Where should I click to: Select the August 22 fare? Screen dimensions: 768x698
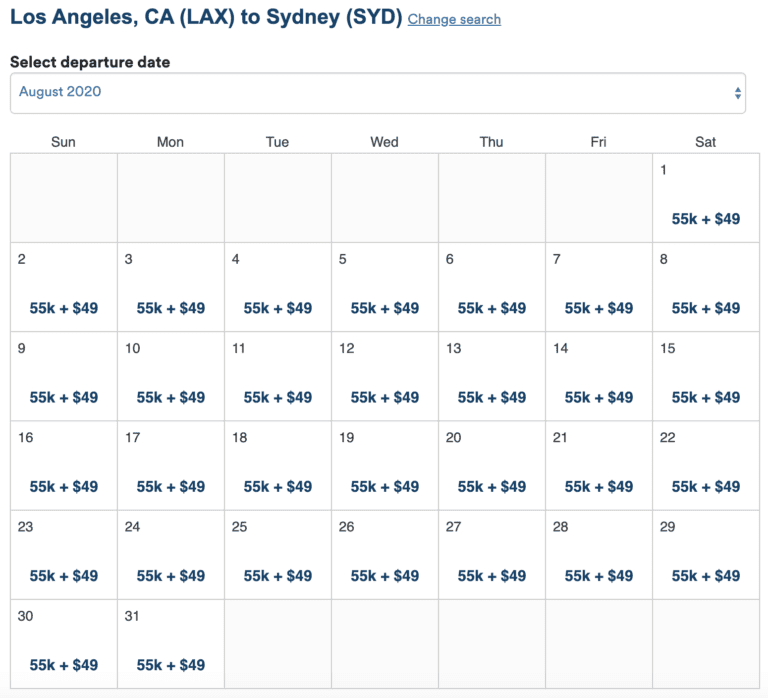point(706,486)
